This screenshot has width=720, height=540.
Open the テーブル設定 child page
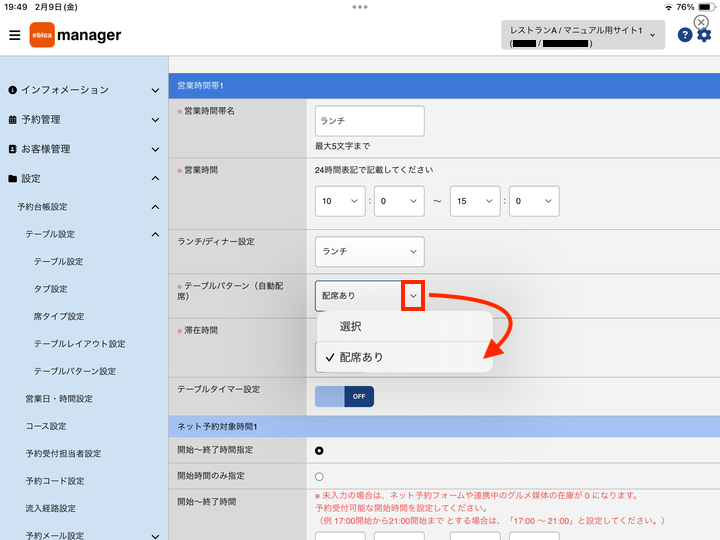[x=58, y=262]
